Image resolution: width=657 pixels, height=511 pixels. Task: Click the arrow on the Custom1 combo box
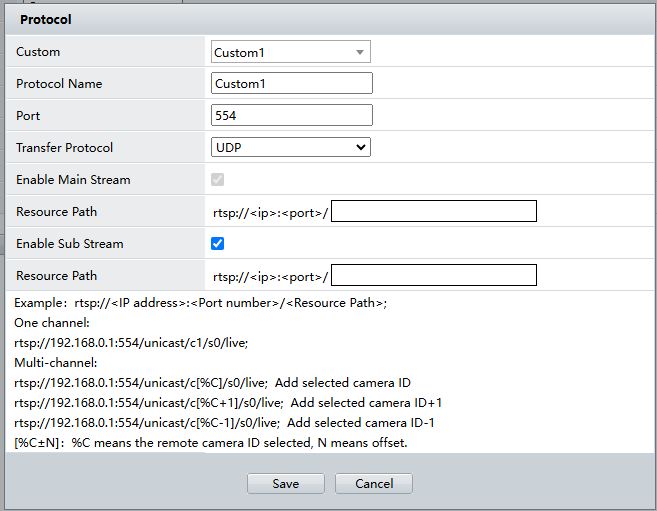(x=359, y=52)
